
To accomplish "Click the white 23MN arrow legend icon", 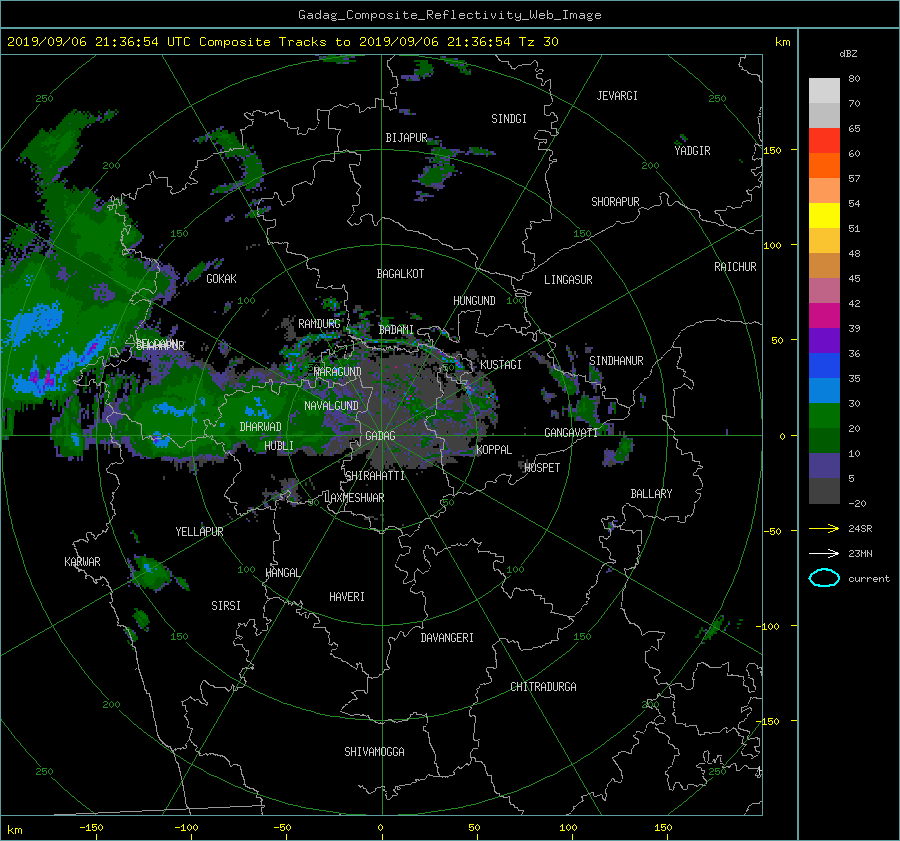I will [x=824, y=553].
